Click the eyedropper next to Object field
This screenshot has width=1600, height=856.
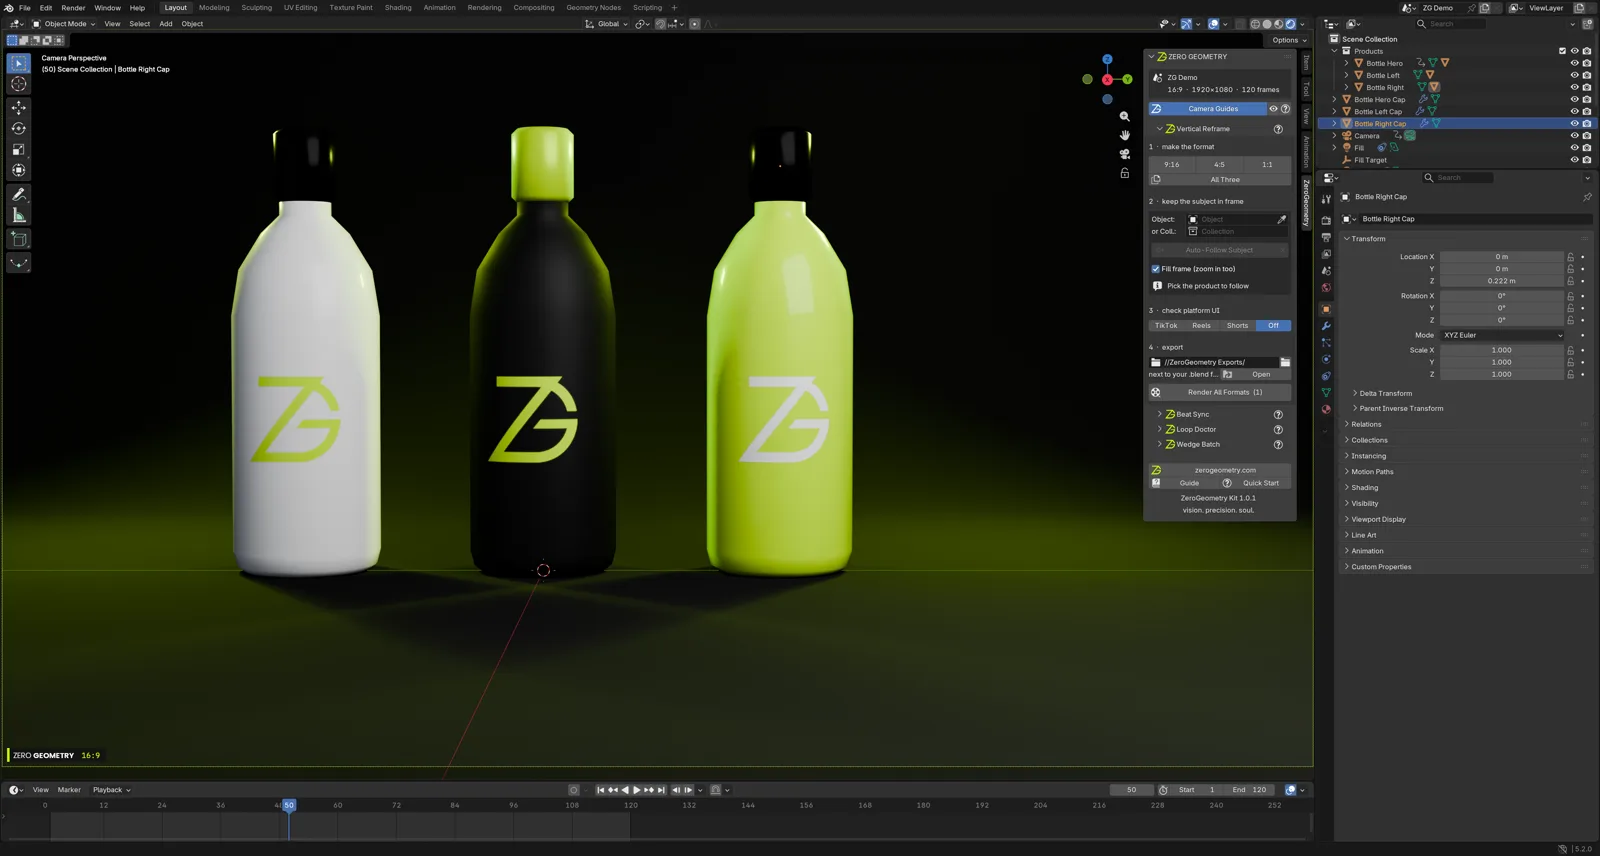click(1282, 219)
